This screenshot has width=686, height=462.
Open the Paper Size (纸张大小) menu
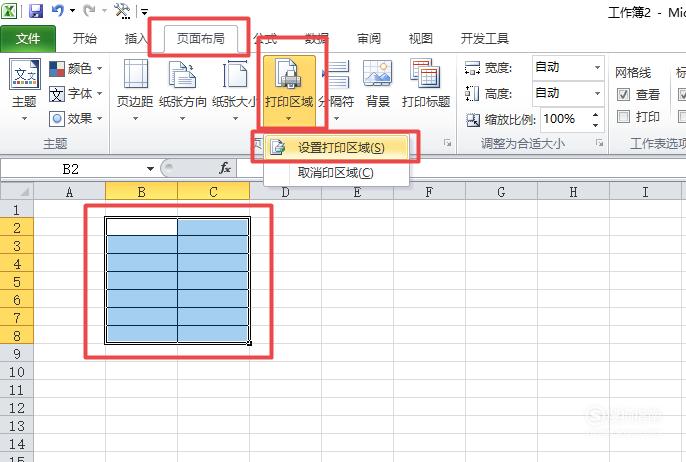pyautogui.click(x=235, y=90)
